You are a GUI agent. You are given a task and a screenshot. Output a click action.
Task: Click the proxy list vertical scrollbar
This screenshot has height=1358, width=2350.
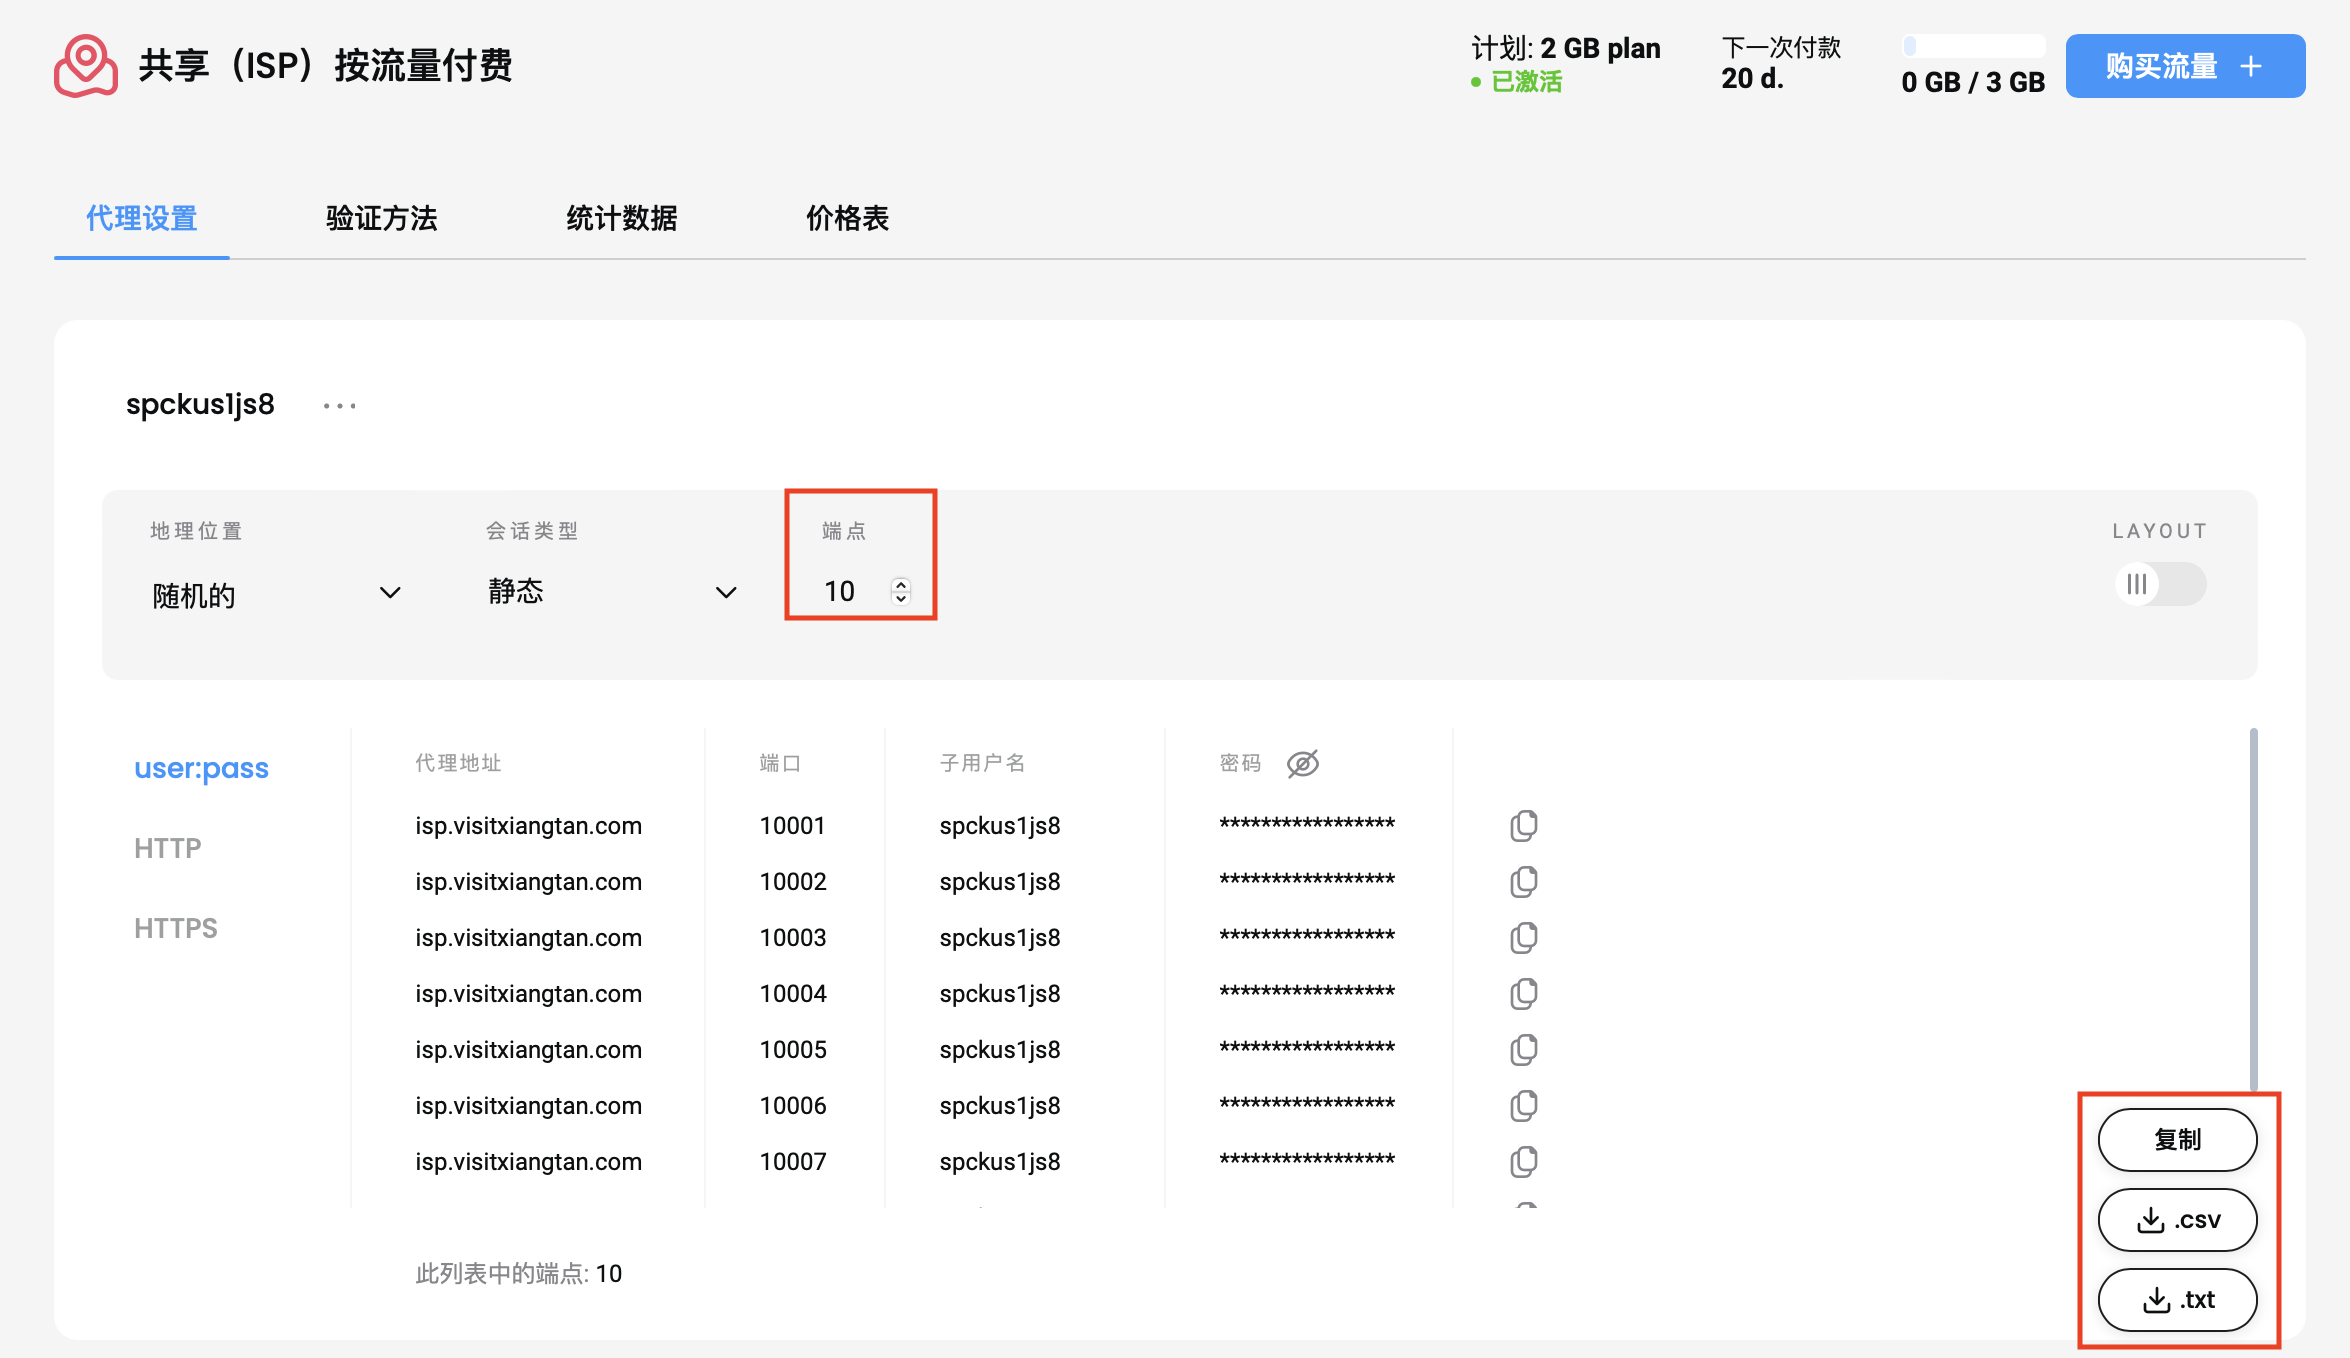pyautogui.click(x=2253, y=910)
